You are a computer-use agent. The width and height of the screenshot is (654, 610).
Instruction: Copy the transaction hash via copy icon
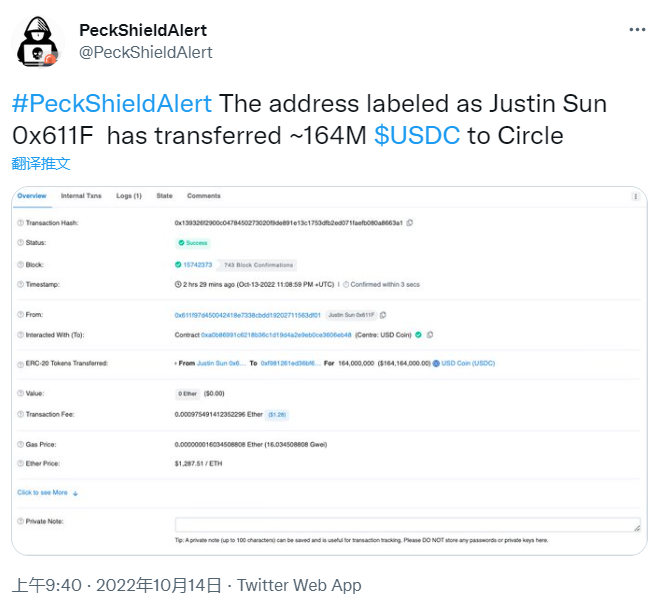pyautogui.click(x=410, y=222)
